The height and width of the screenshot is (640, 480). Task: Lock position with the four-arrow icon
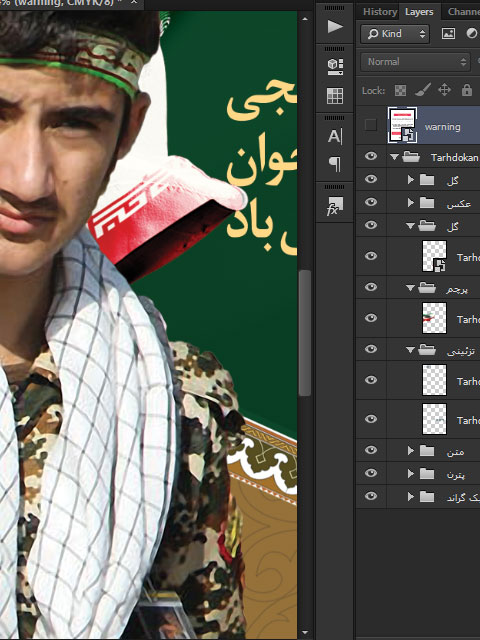pyautogui.click(x=444, y=90)
